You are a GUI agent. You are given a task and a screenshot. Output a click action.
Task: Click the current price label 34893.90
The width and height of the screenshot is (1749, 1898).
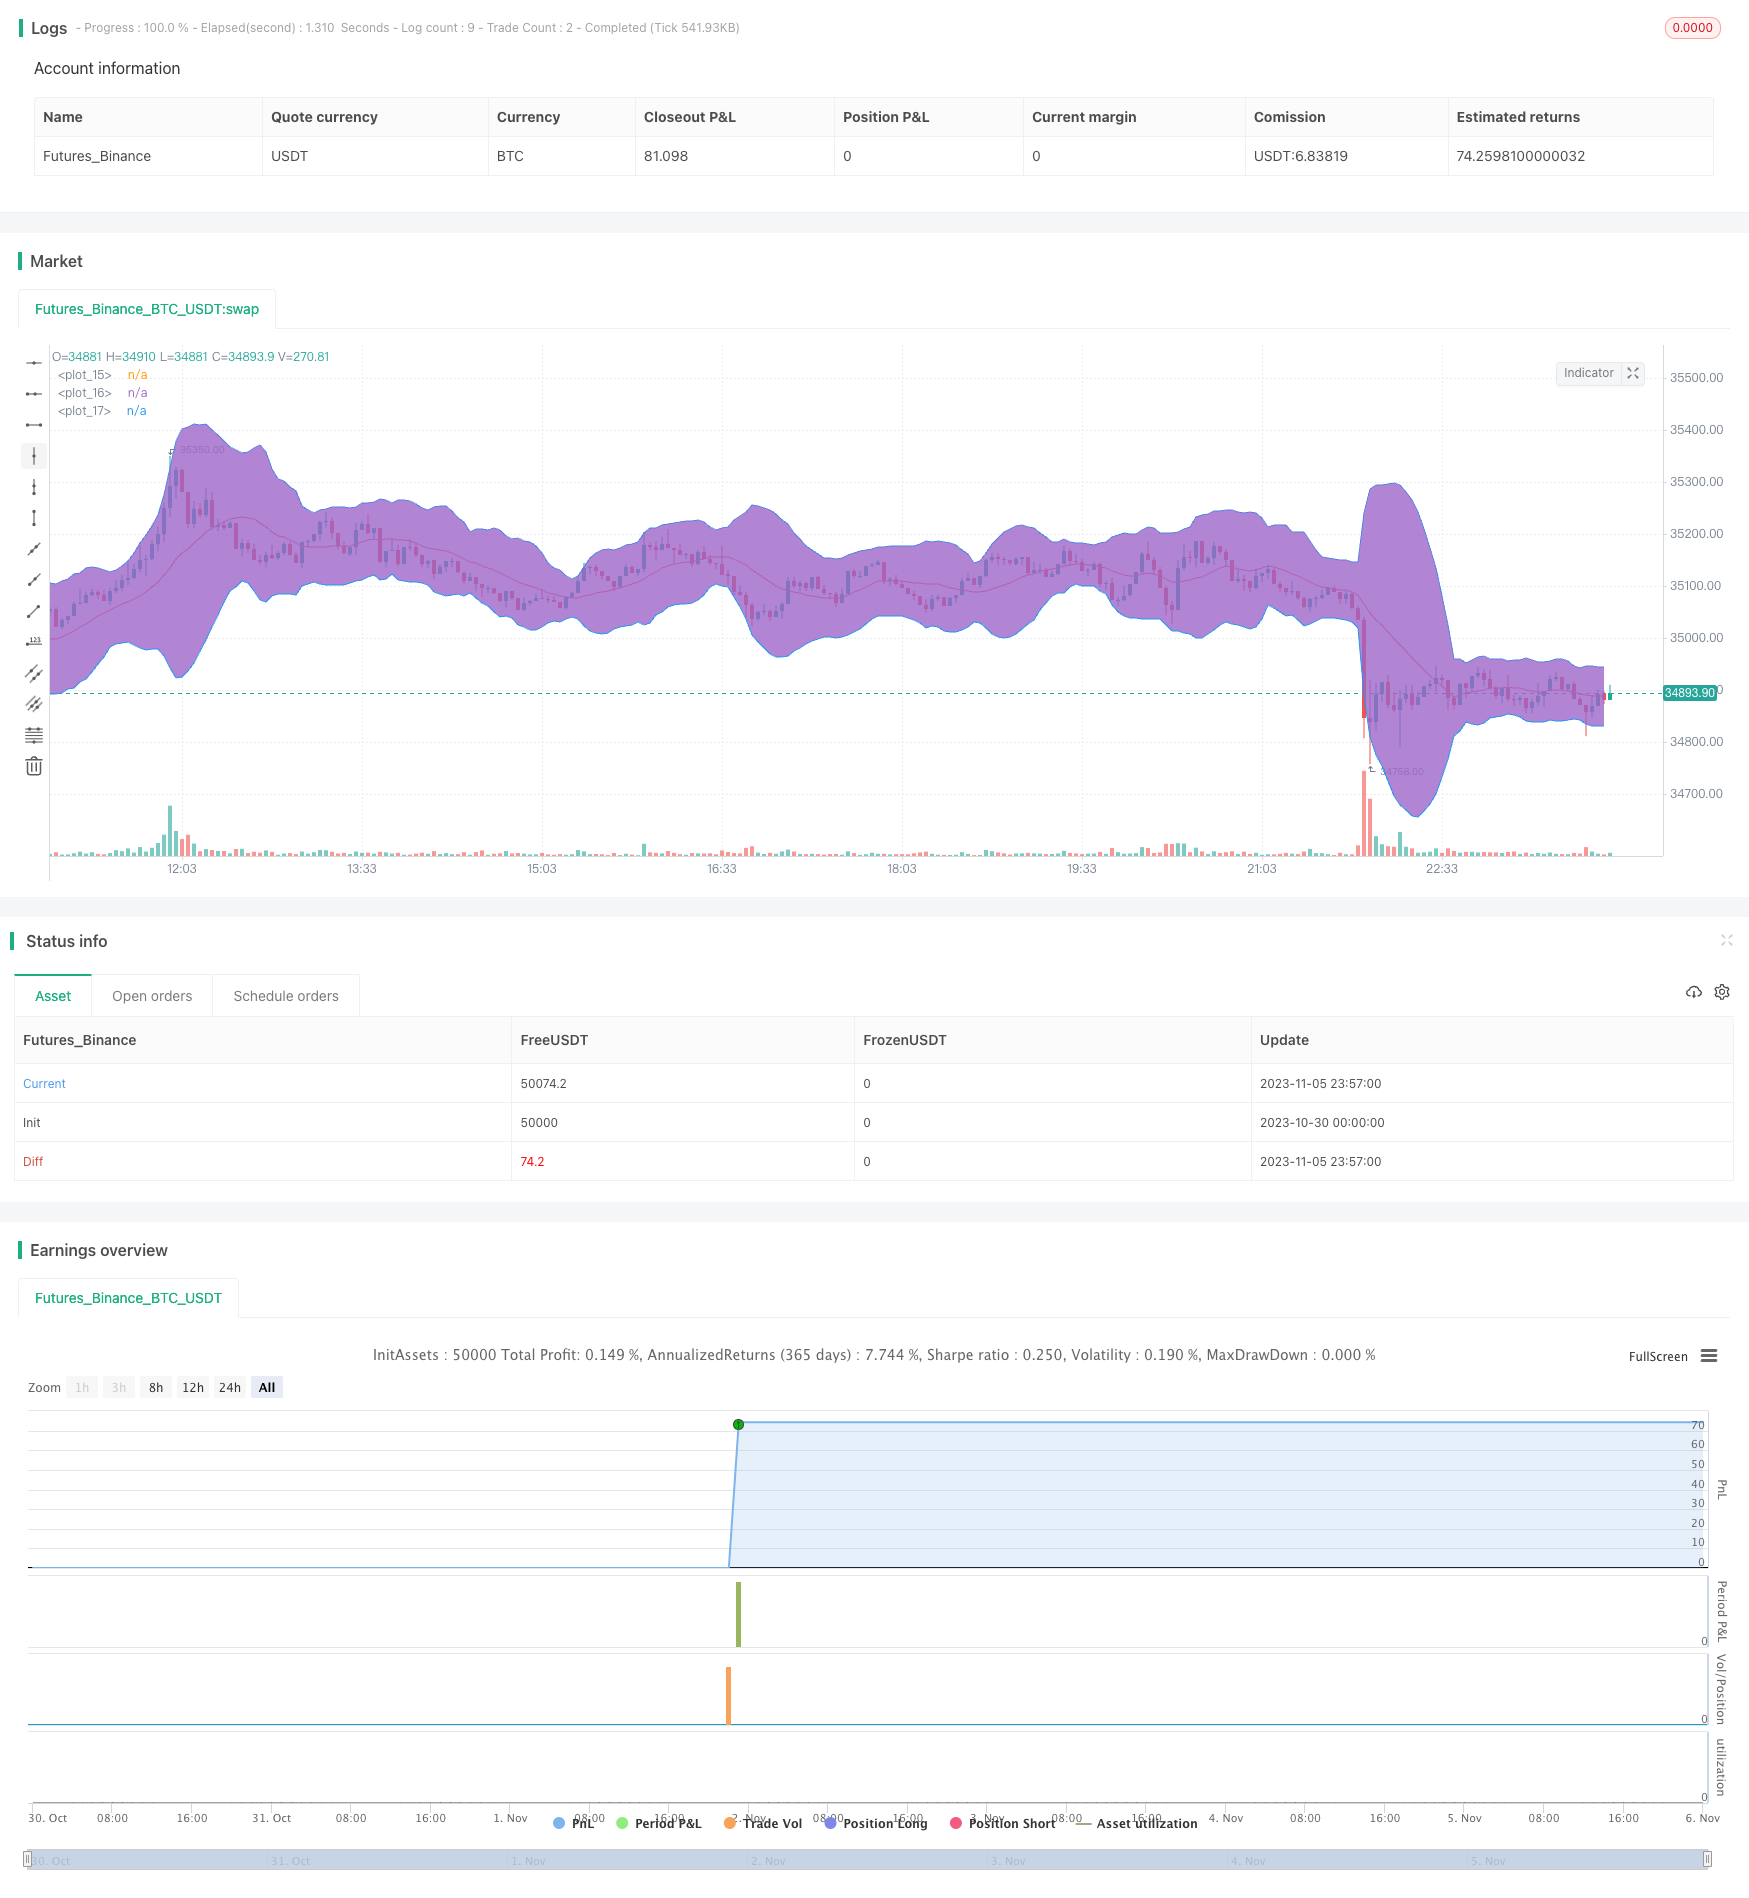pyautogui.click(x=1690, y=693)
